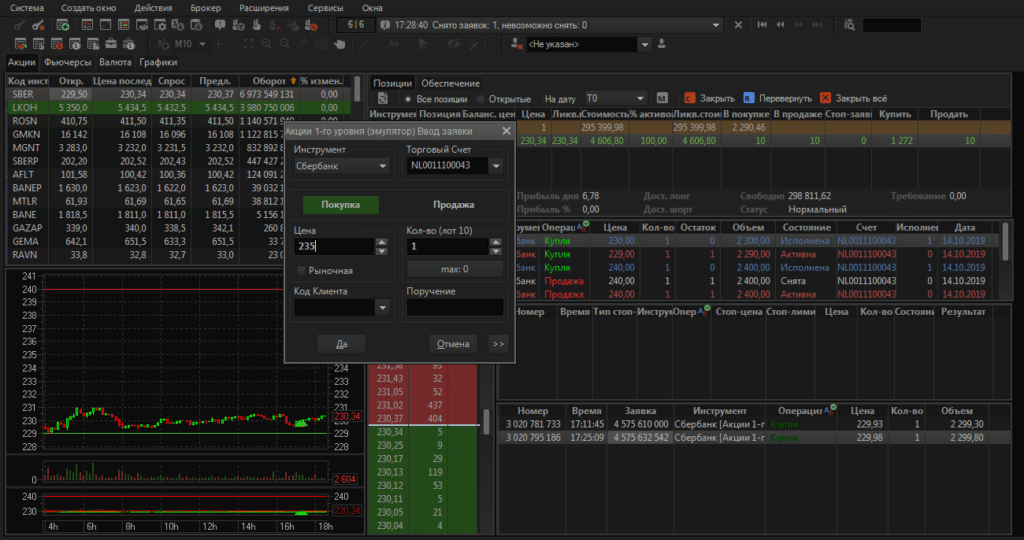Screen dimensions: 1024x540
Task: Expand the Торговый Счет account dropdown
Action: pos(496,166)
